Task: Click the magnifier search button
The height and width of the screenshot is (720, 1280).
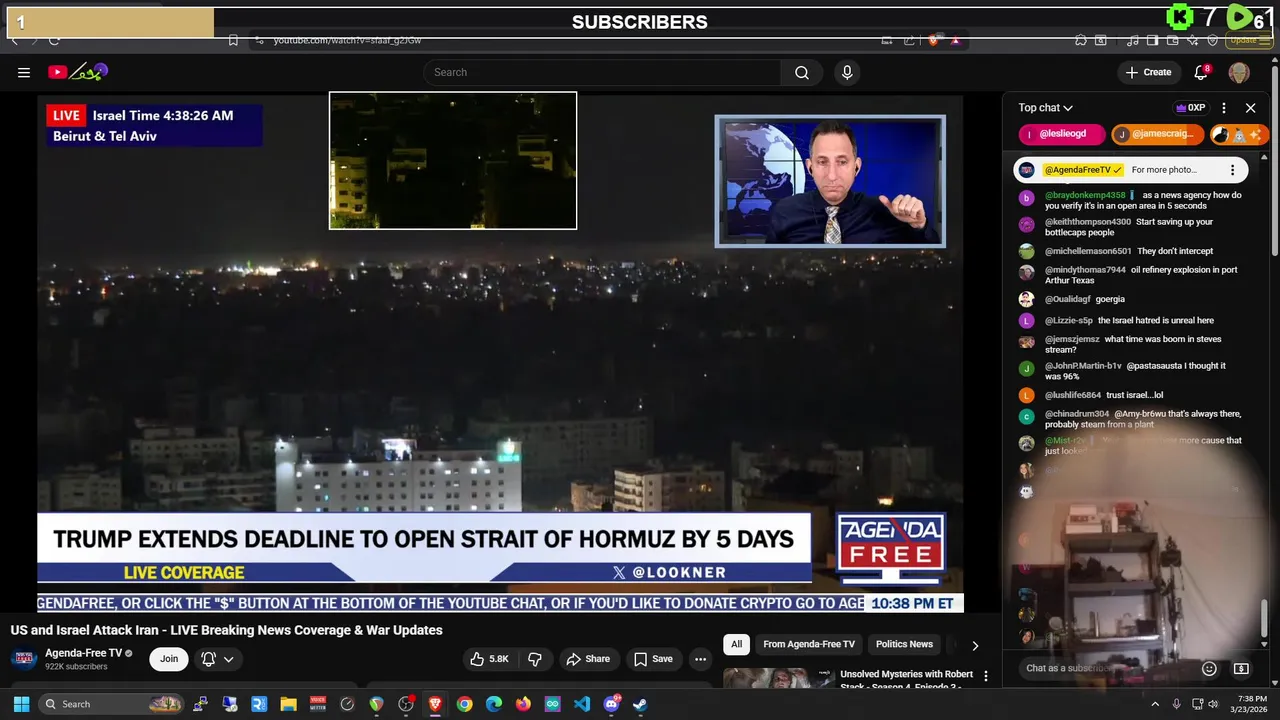Action: pyautogui.click(x=802, y=72)
